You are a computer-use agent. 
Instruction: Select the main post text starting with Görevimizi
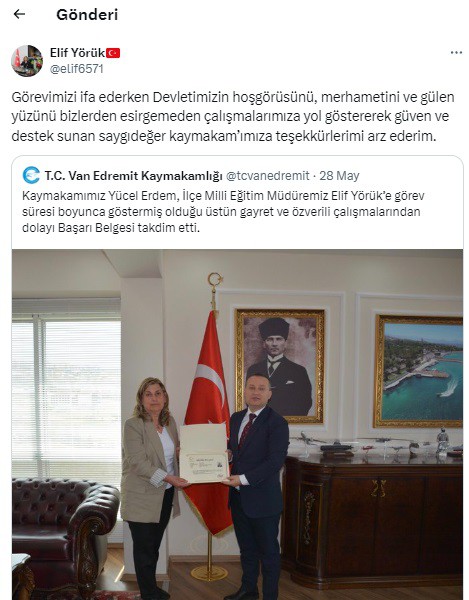tap(233, 116)
